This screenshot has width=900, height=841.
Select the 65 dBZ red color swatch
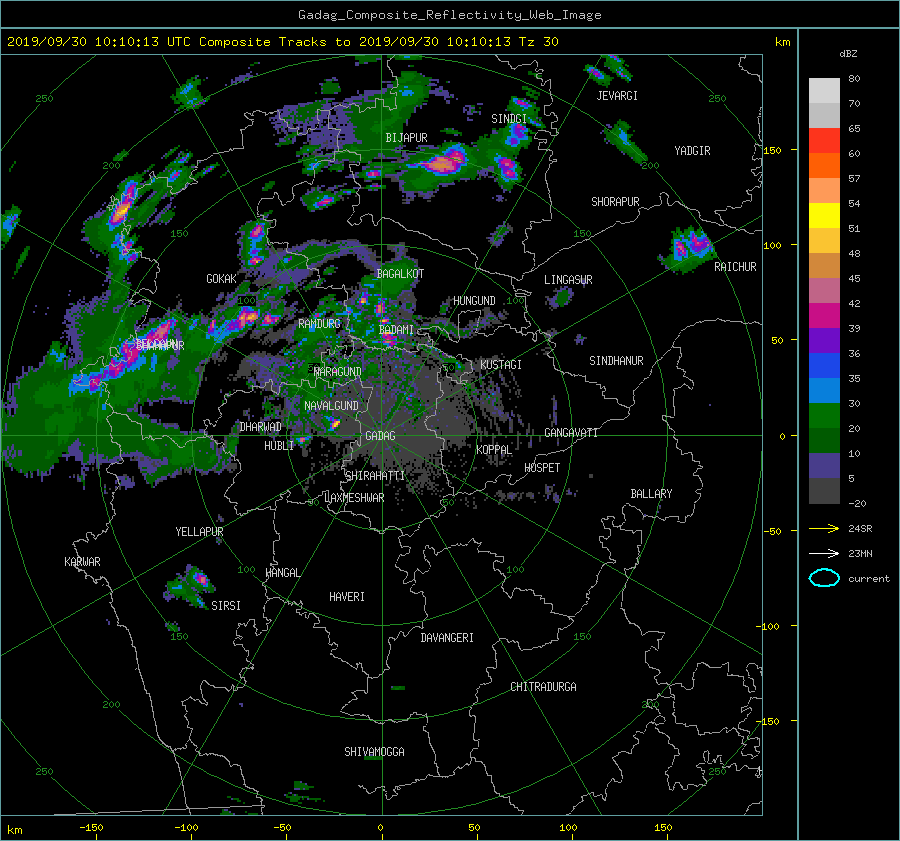coord(824,140)
